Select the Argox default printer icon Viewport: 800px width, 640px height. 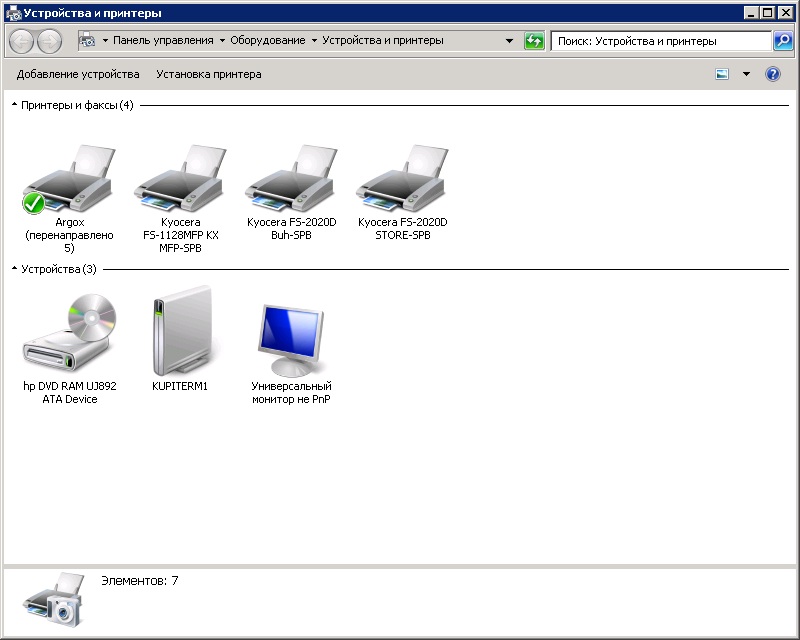click(69, 180)
